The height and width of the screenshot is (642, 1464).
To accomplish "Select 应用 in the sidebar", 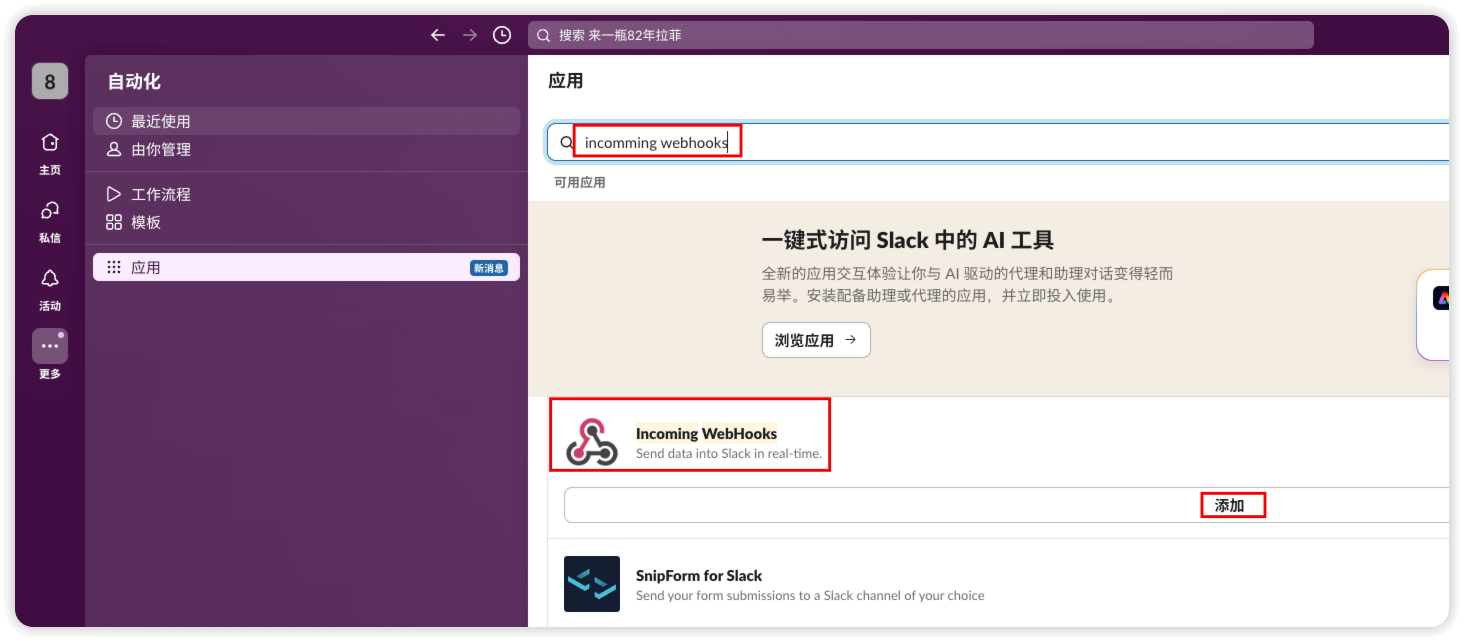I will 306,267.
